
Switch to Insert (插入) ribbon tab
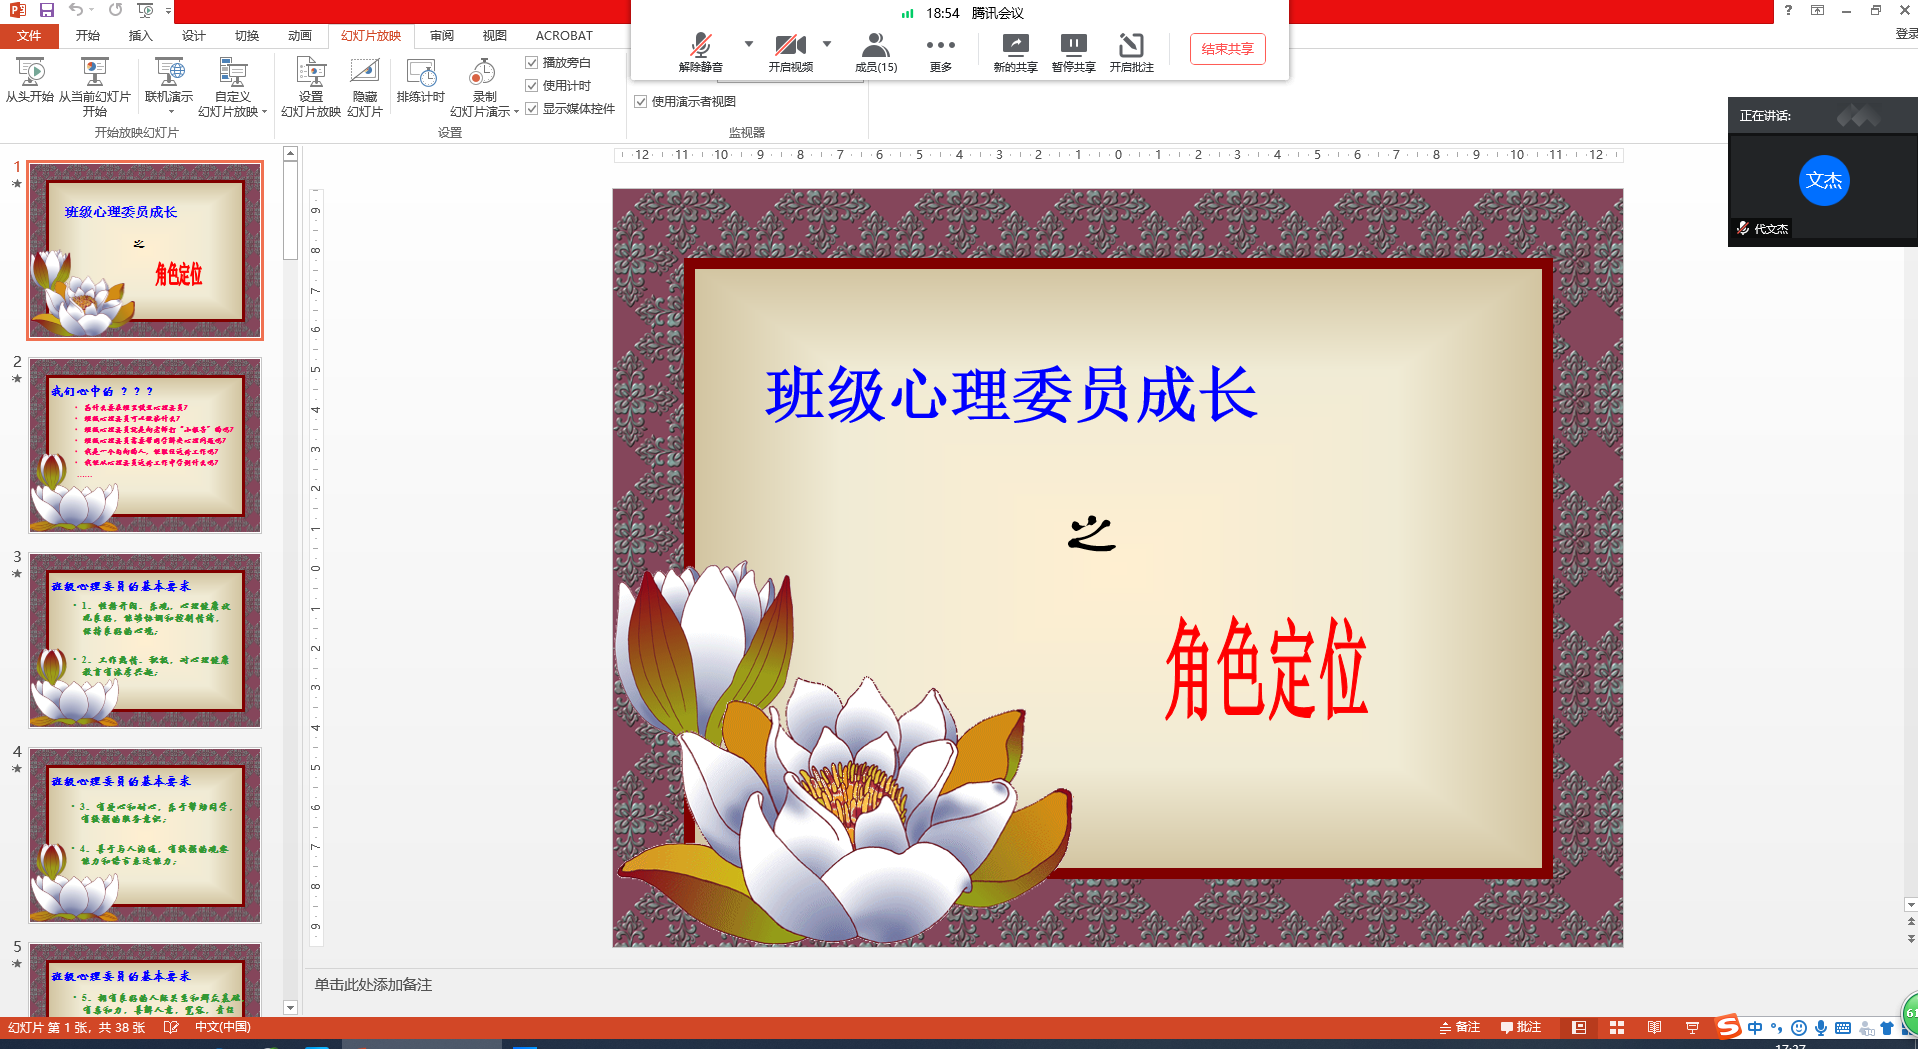pyautogui.click(x=141, y=35)
